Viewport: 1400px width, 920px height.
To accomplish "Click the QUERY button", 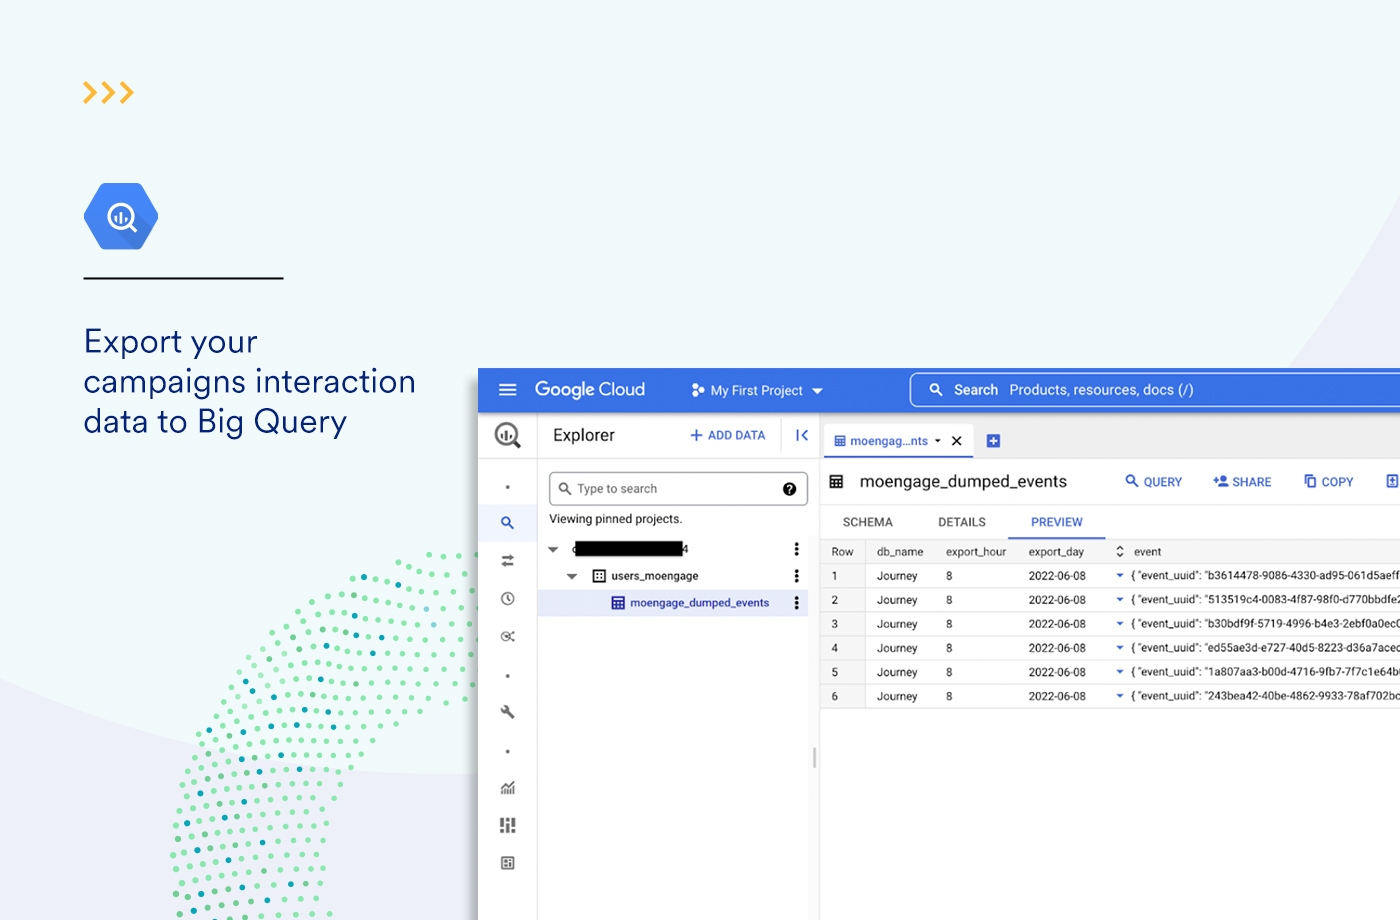I will click(x=1153, y=482).
